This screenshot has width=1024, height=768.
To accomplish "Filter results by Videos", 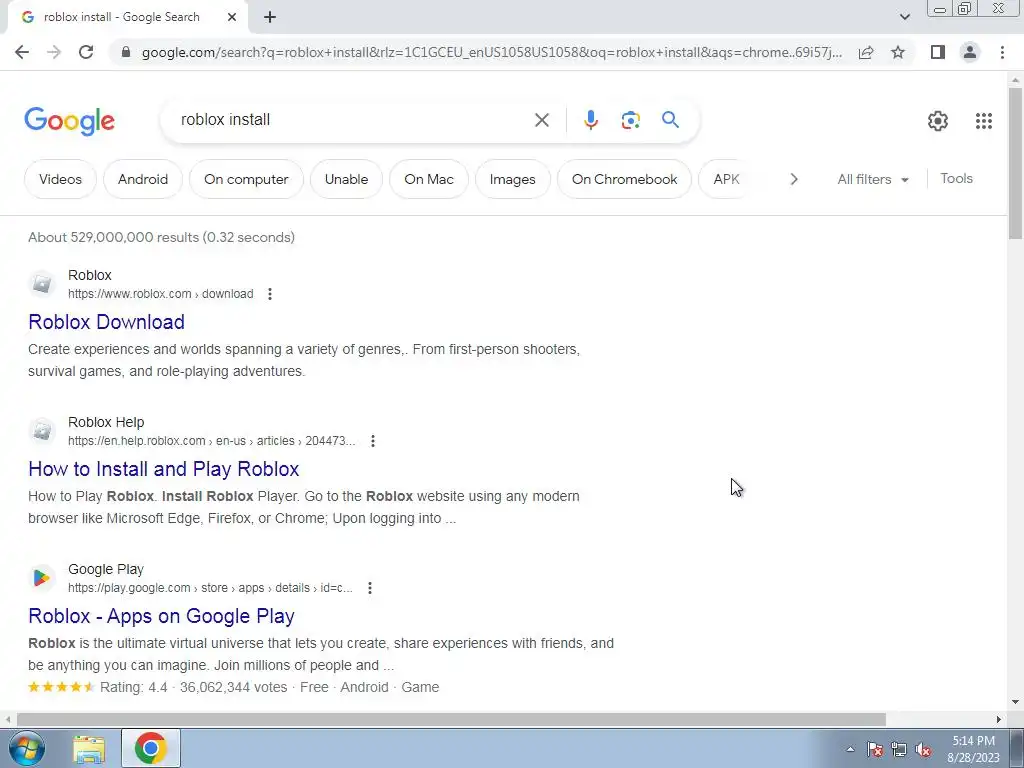I will 60,179.
